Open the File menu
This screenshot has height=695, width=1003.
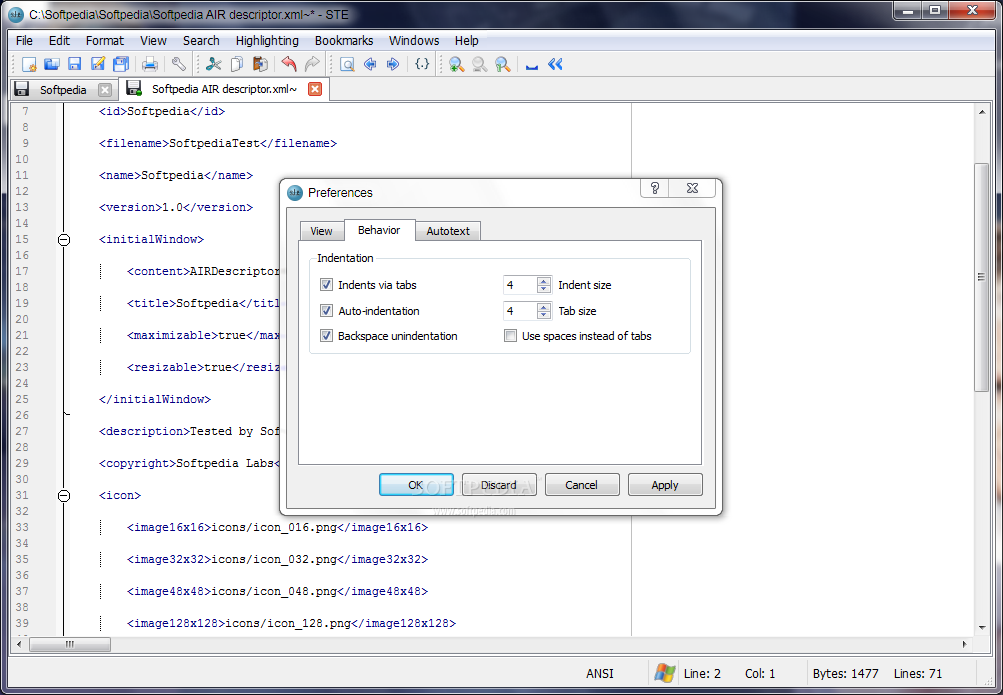(x=24, y=40)
